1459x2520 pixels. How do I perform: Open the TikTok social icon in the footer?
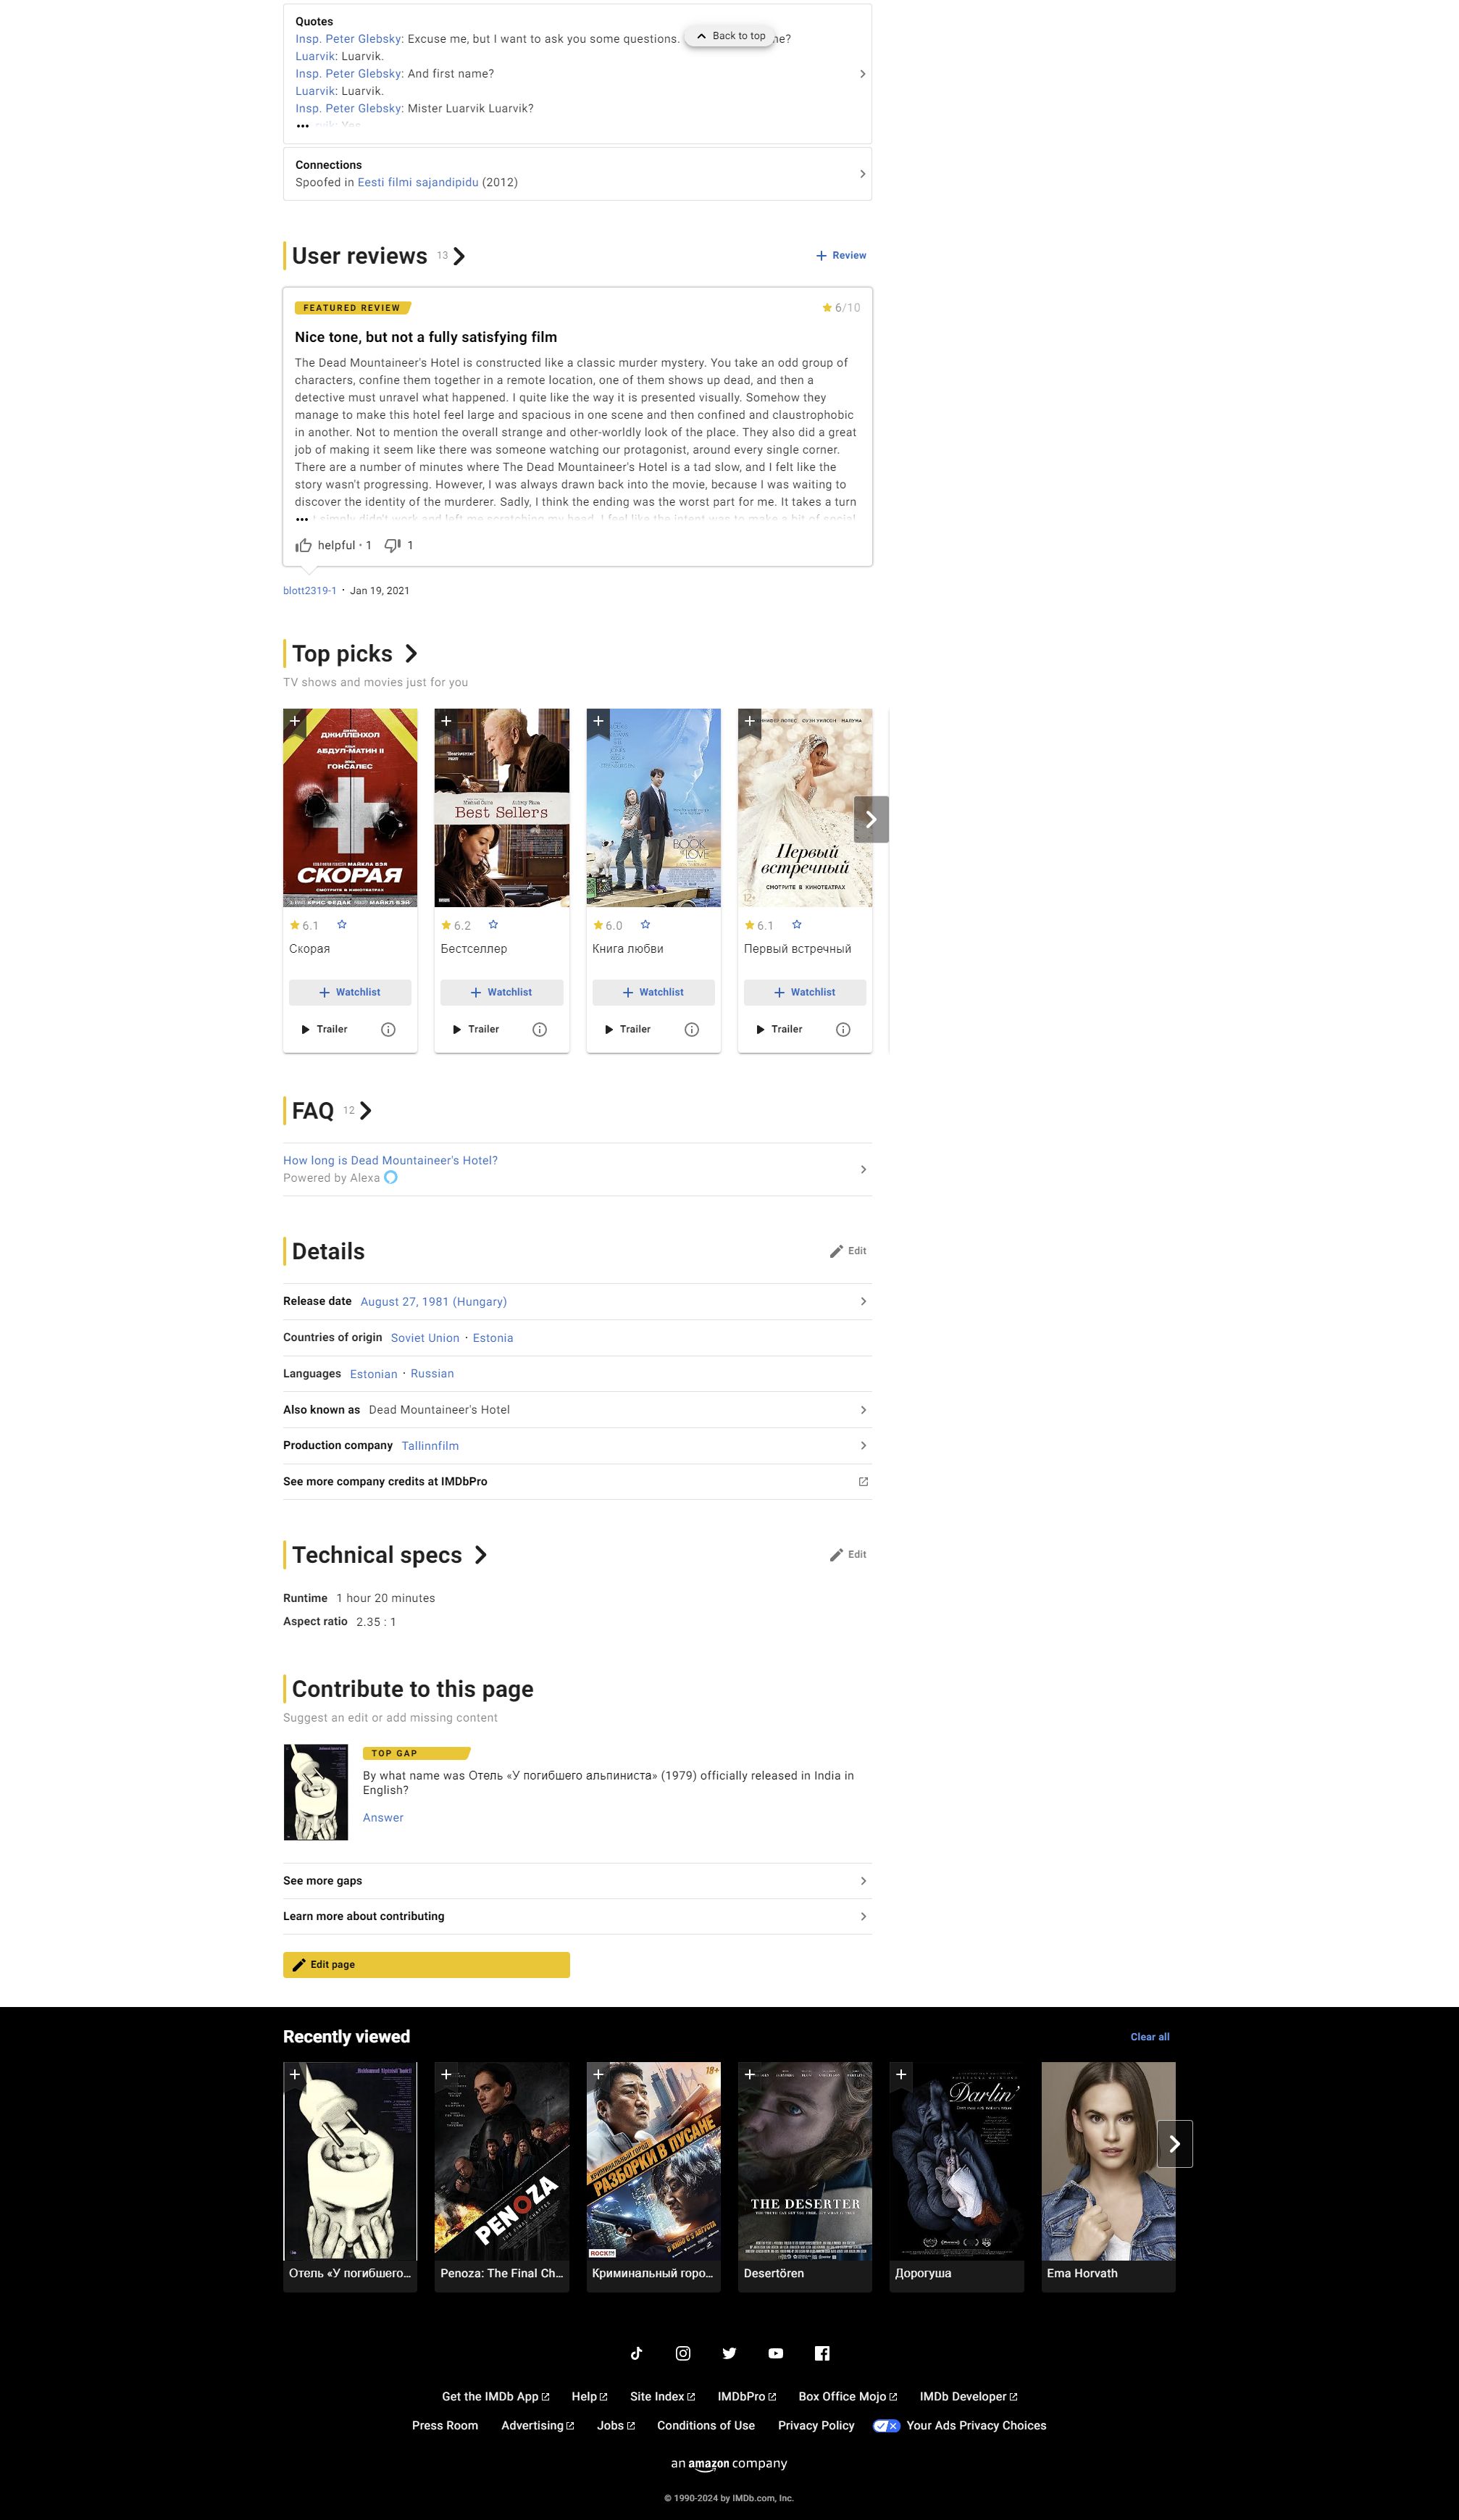(636, 2353)
